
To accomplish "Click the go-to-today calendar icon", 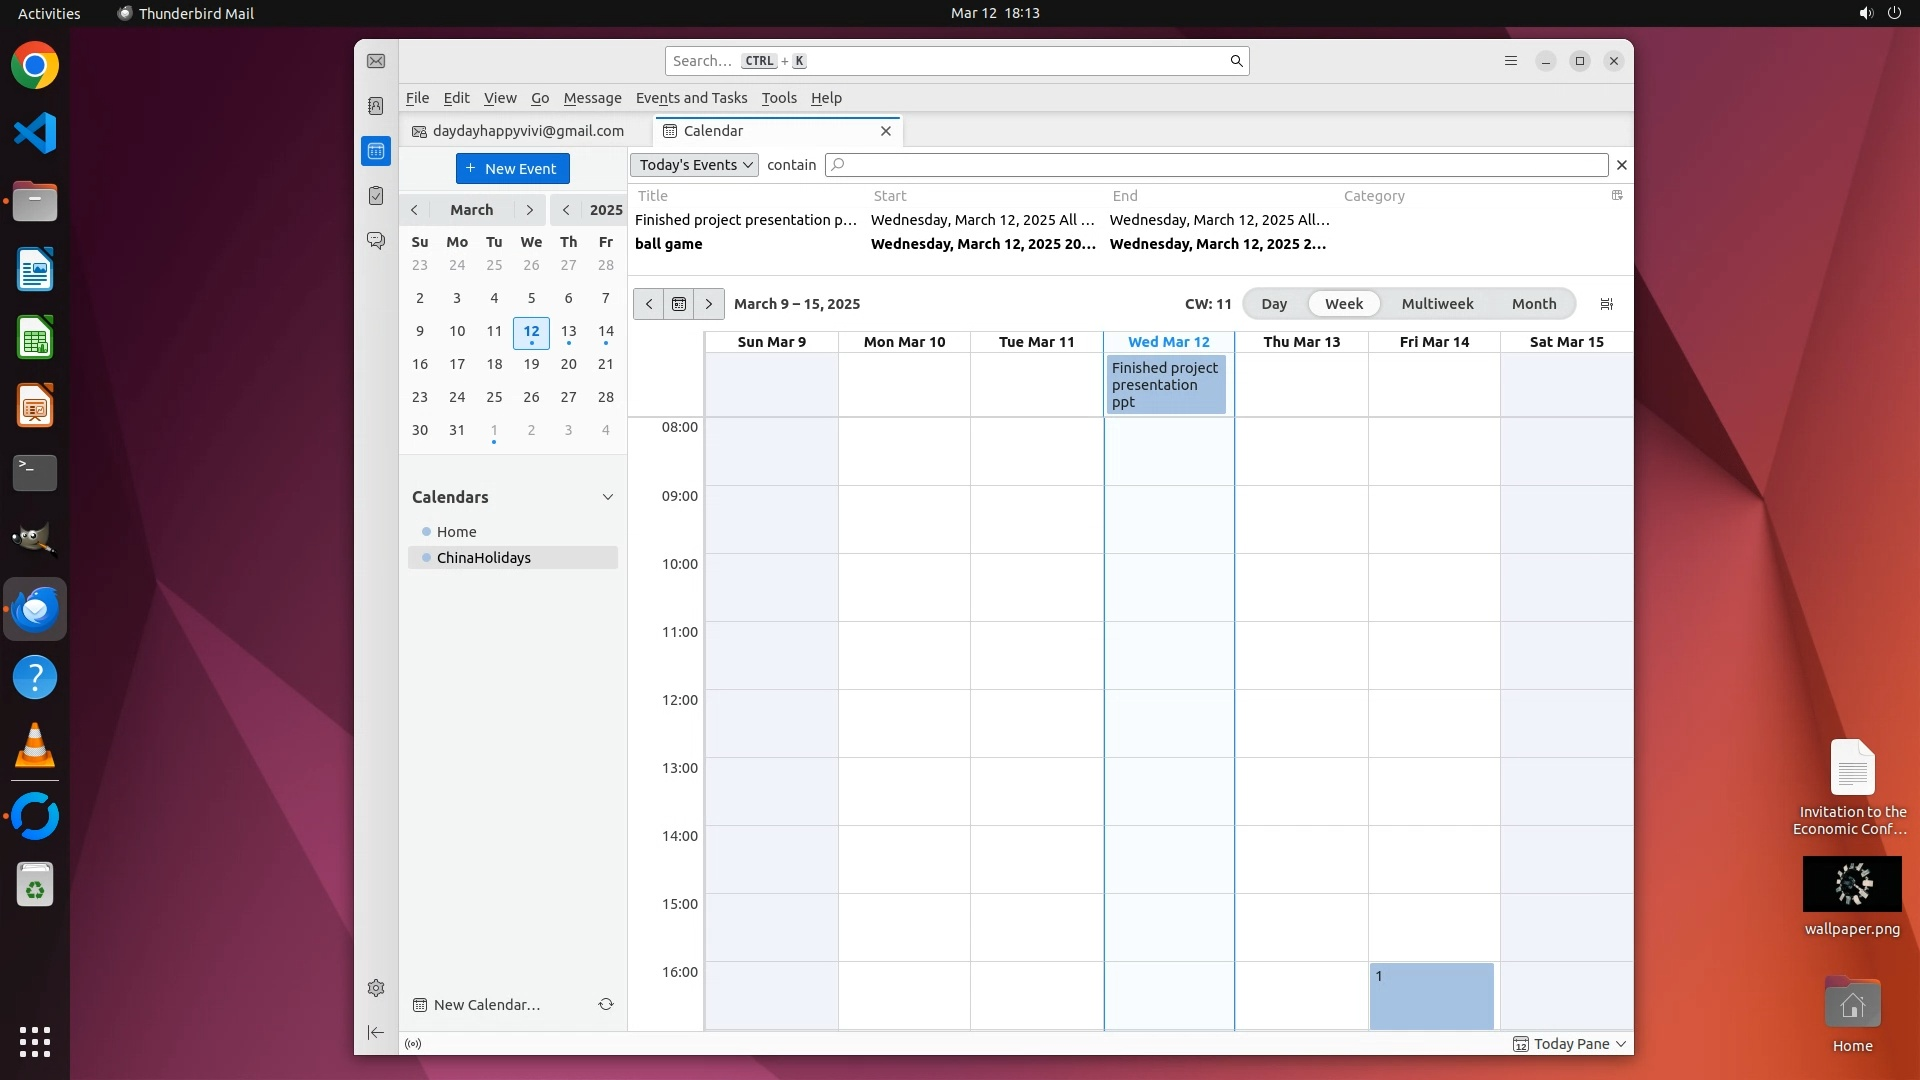I will click(x=679, y=304).
